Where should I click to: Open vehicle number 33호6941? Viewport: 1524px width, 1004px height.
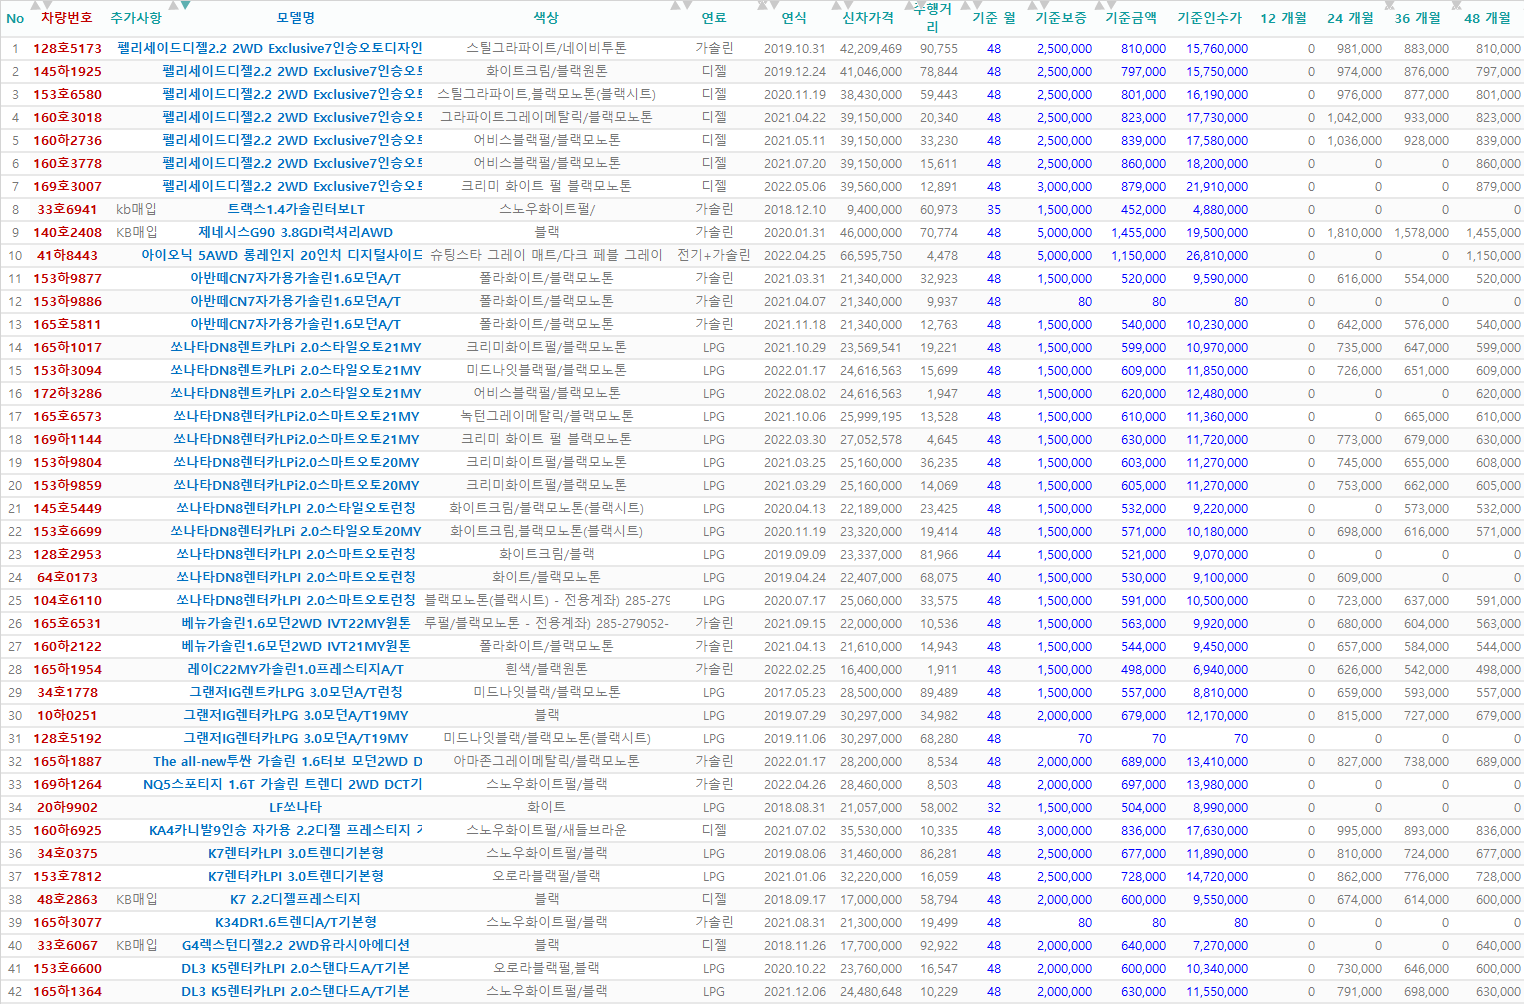67,209
